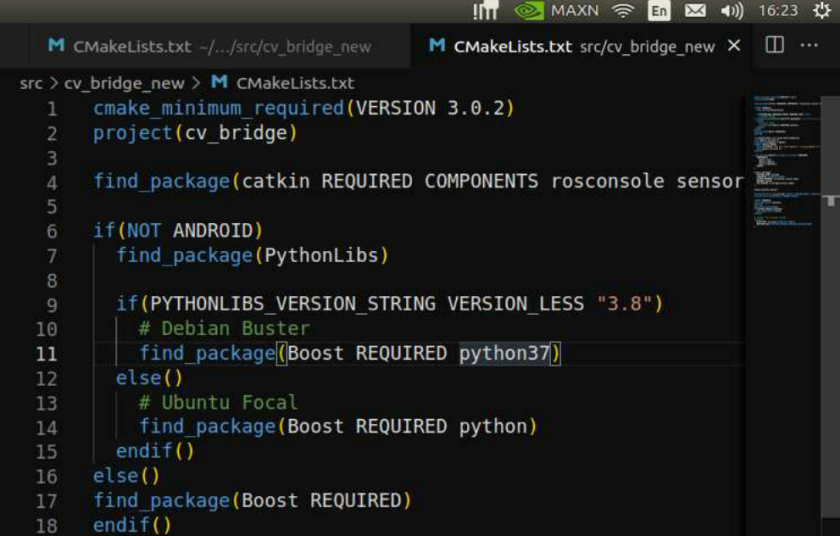This screenshot has height=536, width=840.
Task: Place cursor on 'cmake_minimum_required' on line 1
Action: [219, 109]
